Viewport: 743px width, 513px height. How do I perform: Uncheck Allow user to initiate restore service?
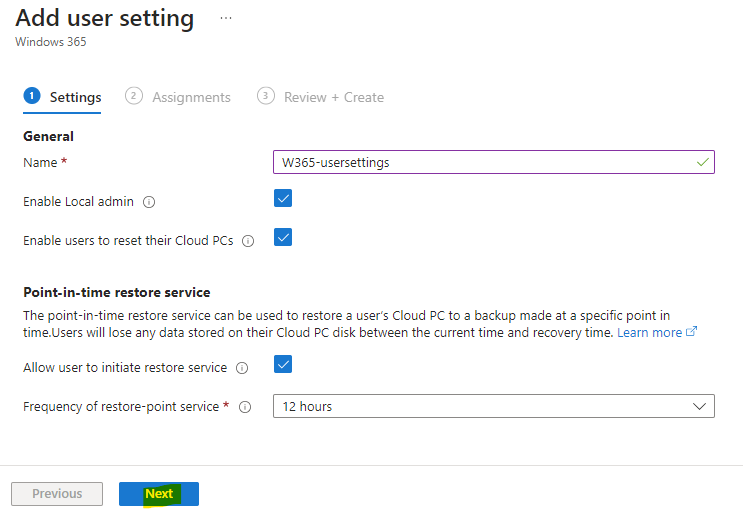(x=283, y=364)
